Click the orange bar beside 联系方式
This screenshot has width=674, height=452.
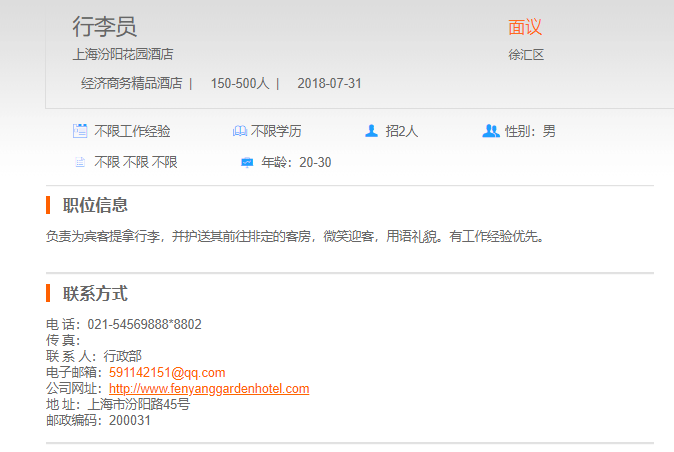click(x=48, y=293)
